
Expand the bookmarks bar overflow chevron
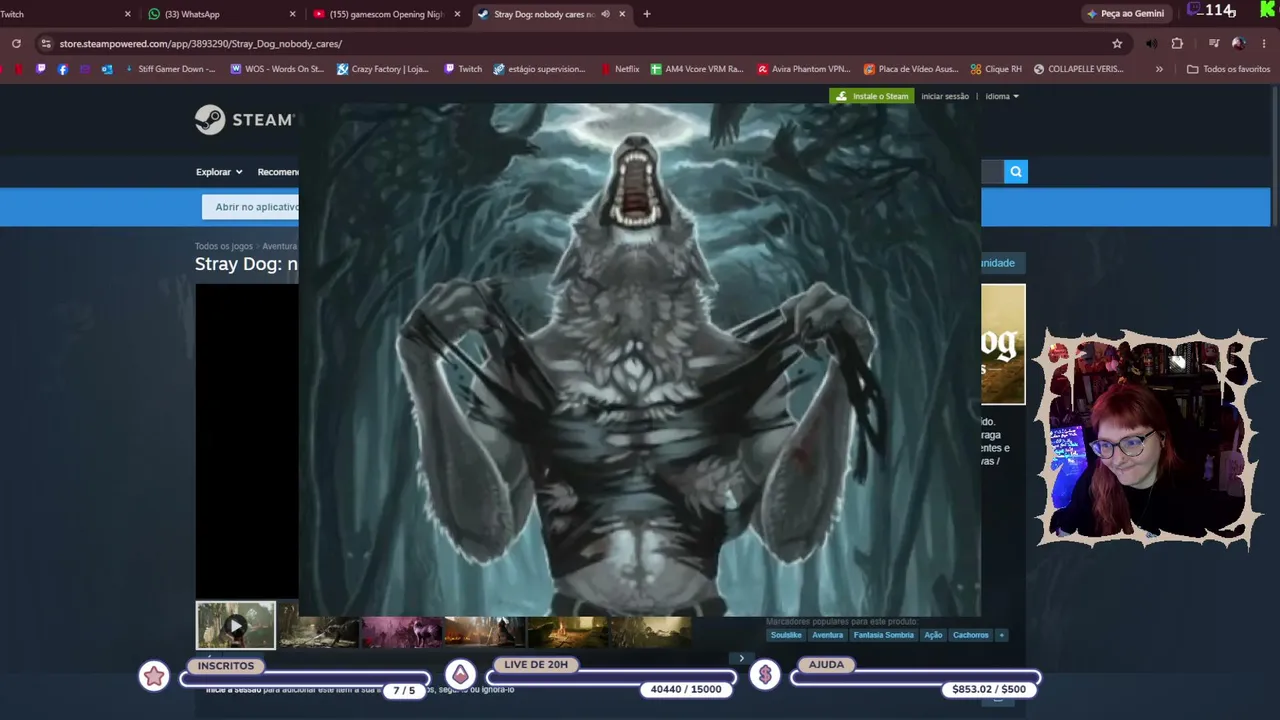pyautogui.click(x=1159, y=69)
